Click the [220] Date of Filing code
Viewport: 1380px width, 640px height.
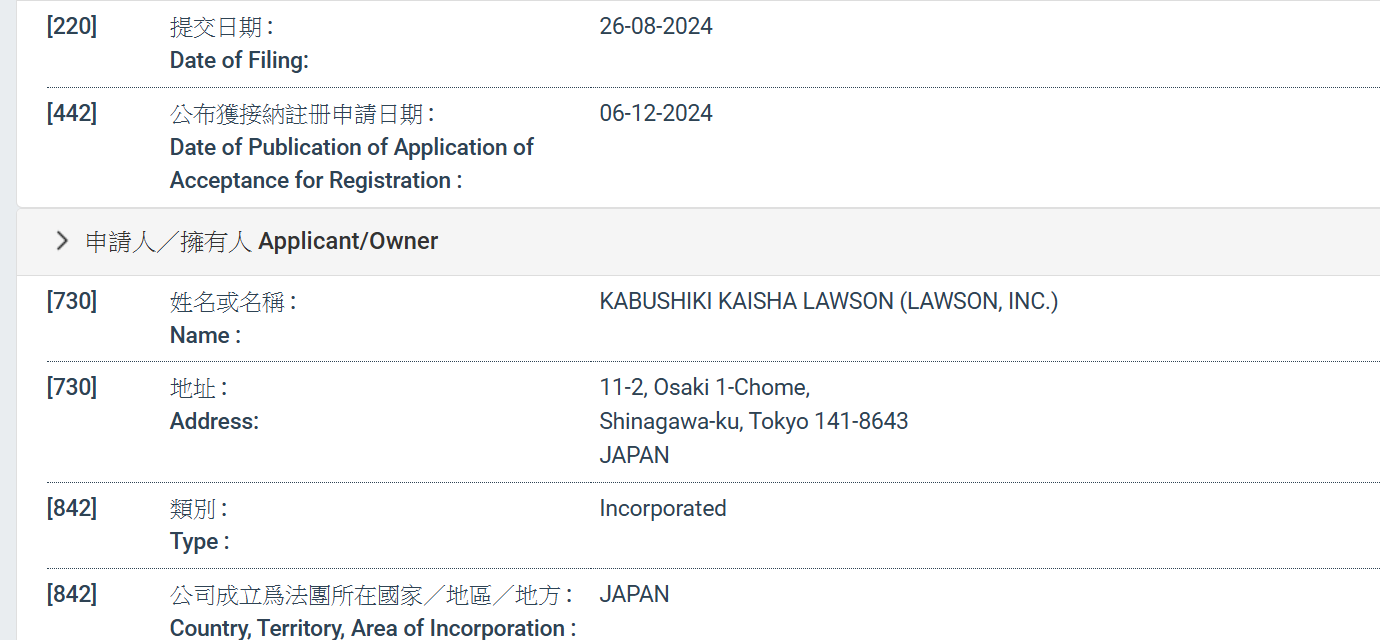[71, 26]
